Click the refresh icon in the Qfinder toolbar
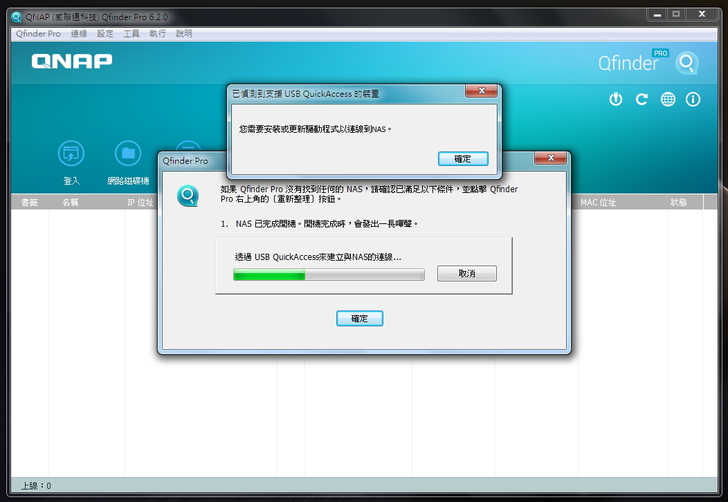The width and height of the screenshot is (728, 502). [642, 99]
